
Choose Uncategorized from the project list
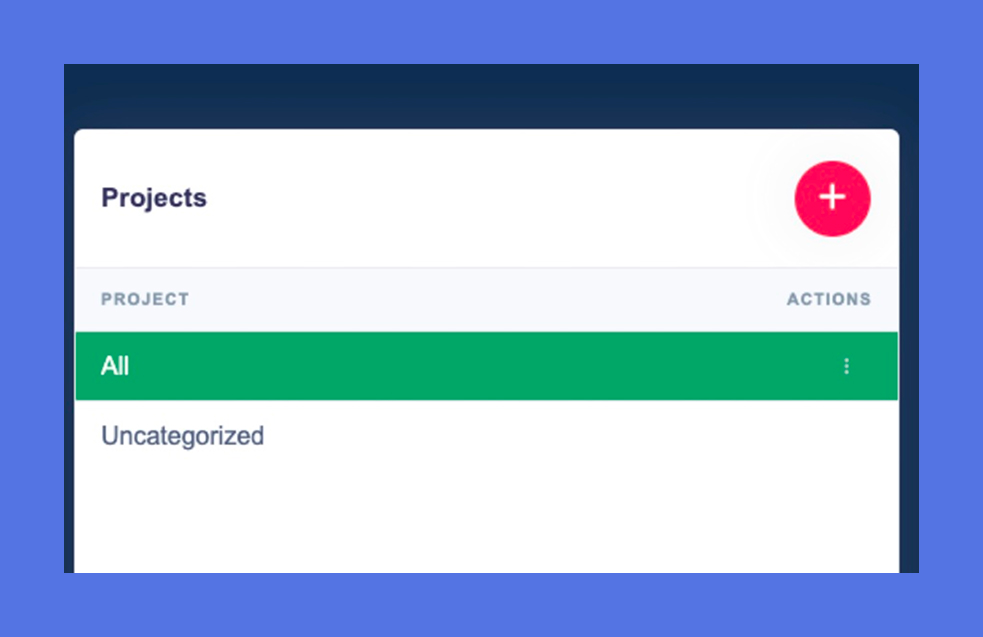182,435
